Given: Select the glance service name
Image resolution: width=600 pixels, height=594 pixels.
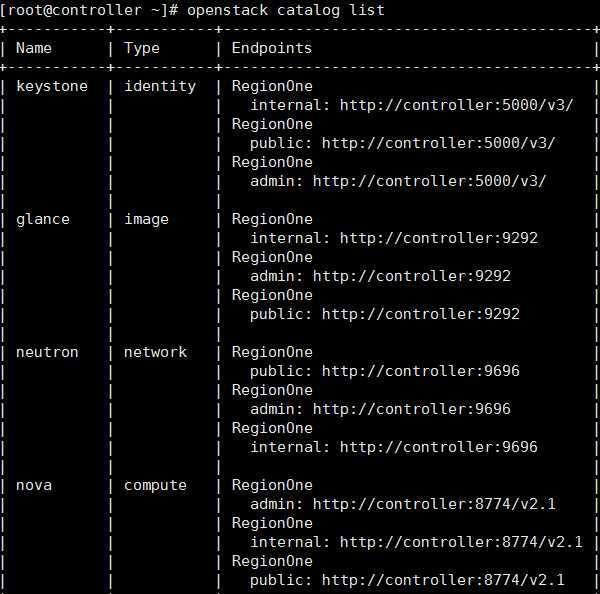Looking at the screenshot, I should click(43, 219).
